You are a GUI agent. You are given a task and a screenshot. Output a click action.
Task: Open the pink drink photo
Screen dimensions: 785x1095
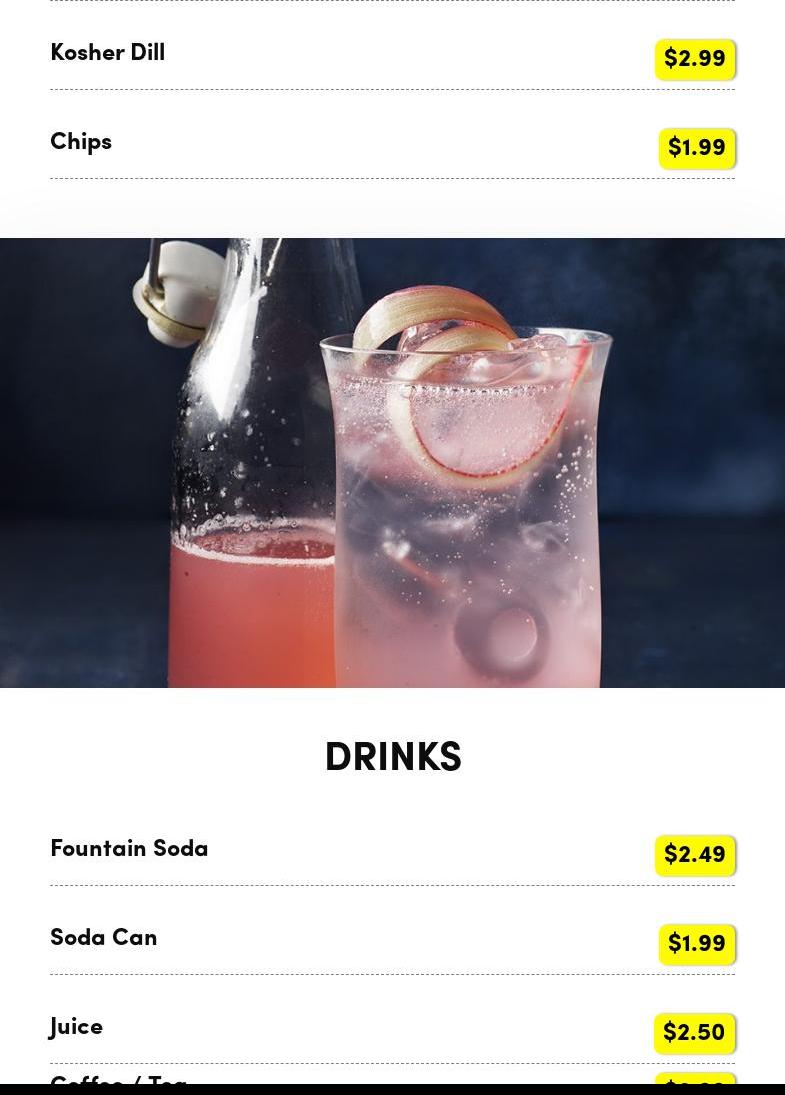point(392,463)
